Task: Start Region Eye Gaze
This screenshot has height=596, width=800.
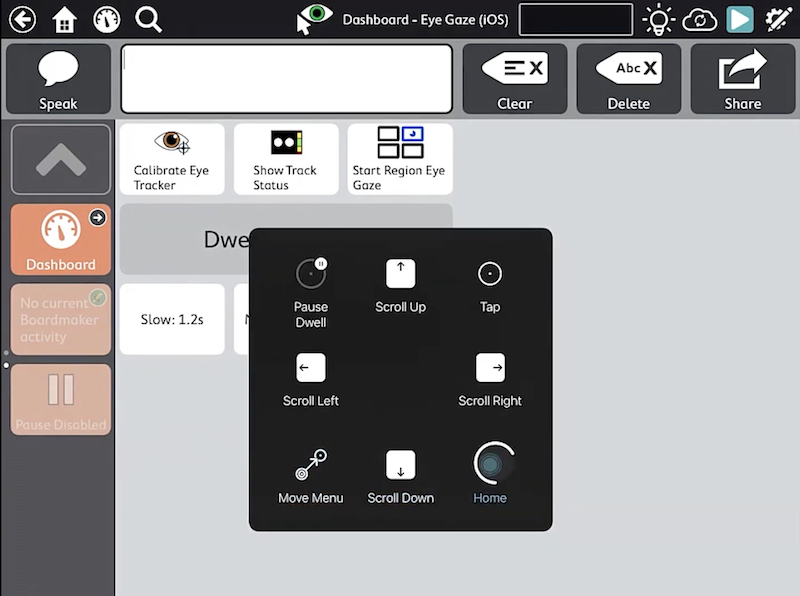Action: click(x=399, y=159)
